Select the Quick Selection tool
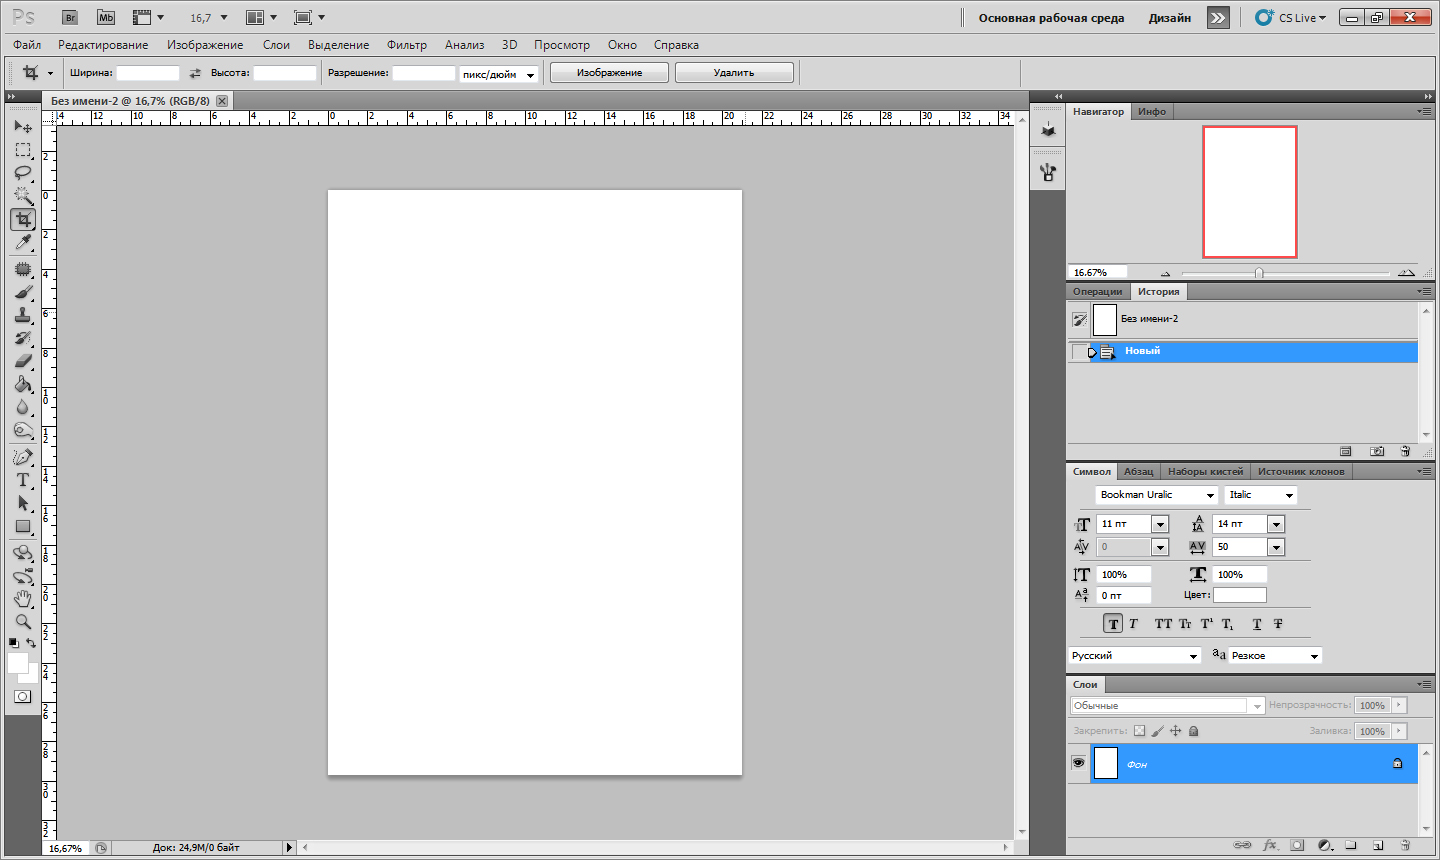1440x860 pixels. tap(23, 196)
